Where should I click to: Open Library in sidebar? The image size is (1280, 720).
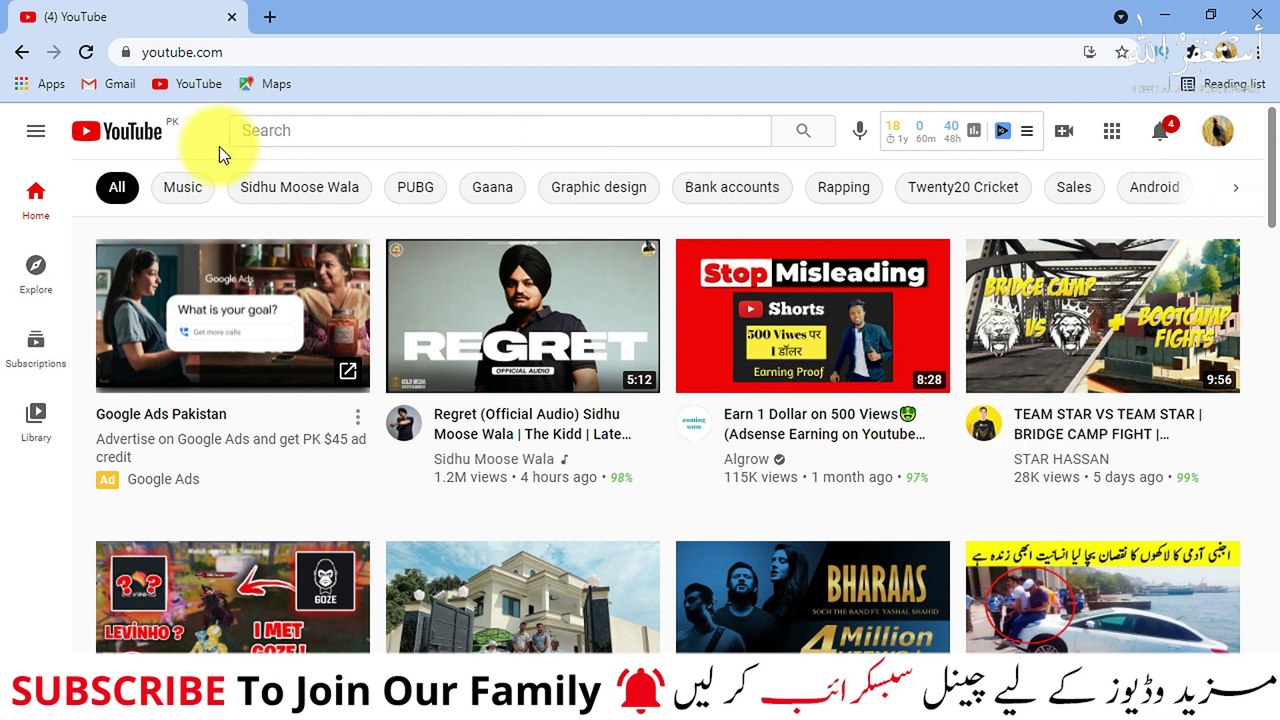36,422
